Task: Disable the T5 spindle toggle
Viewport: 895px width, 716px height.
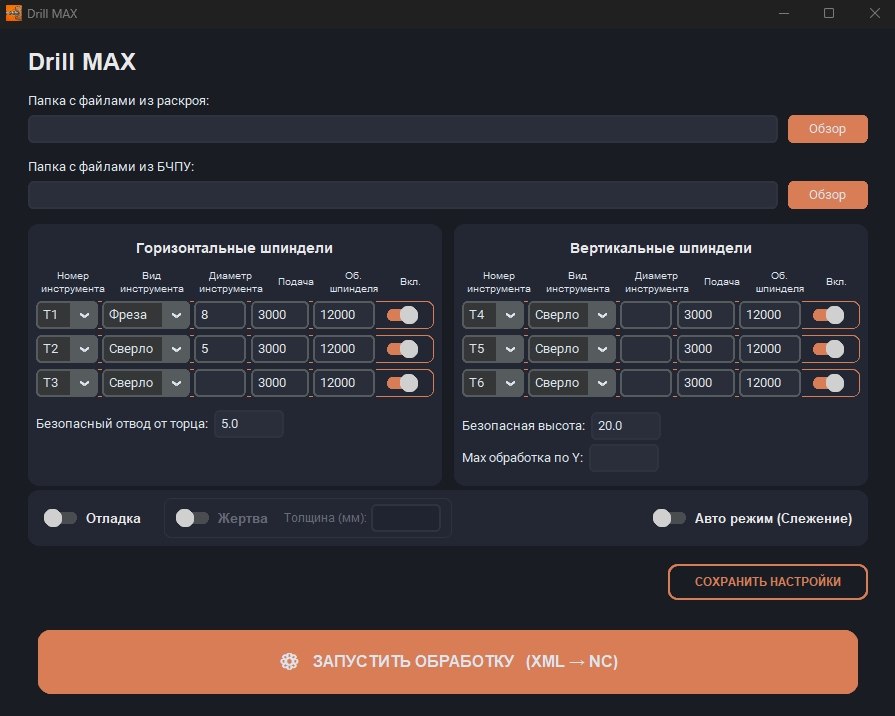Action: tap(828, 349)
